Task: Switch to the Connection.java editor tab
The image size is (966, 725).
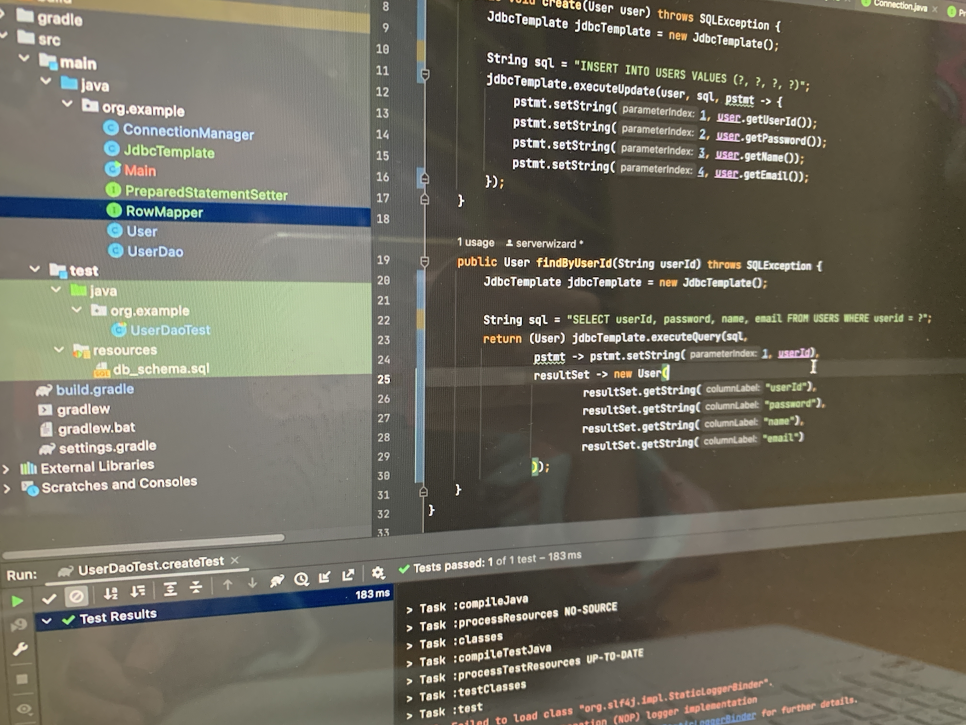Action: [x=899, y=6]
